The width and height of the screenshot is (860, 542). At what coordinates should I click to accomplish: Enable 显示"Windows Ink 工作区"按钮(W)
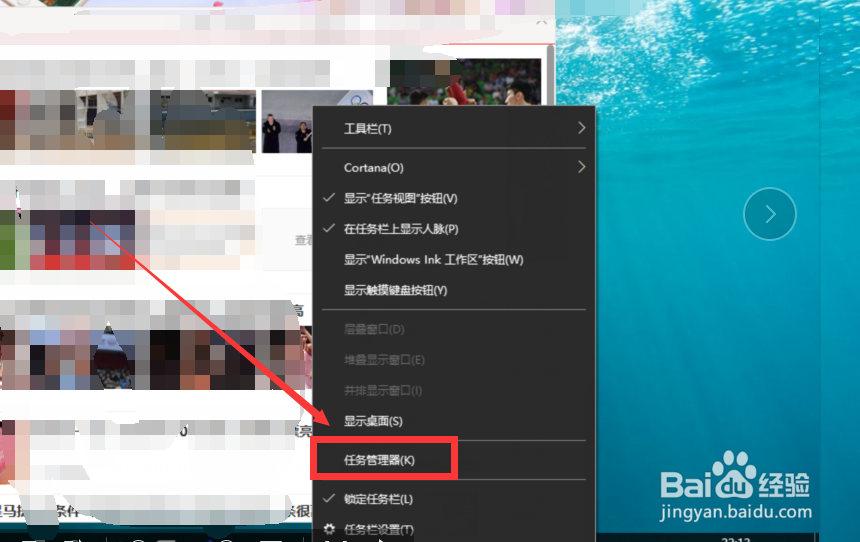pos(454,259)
